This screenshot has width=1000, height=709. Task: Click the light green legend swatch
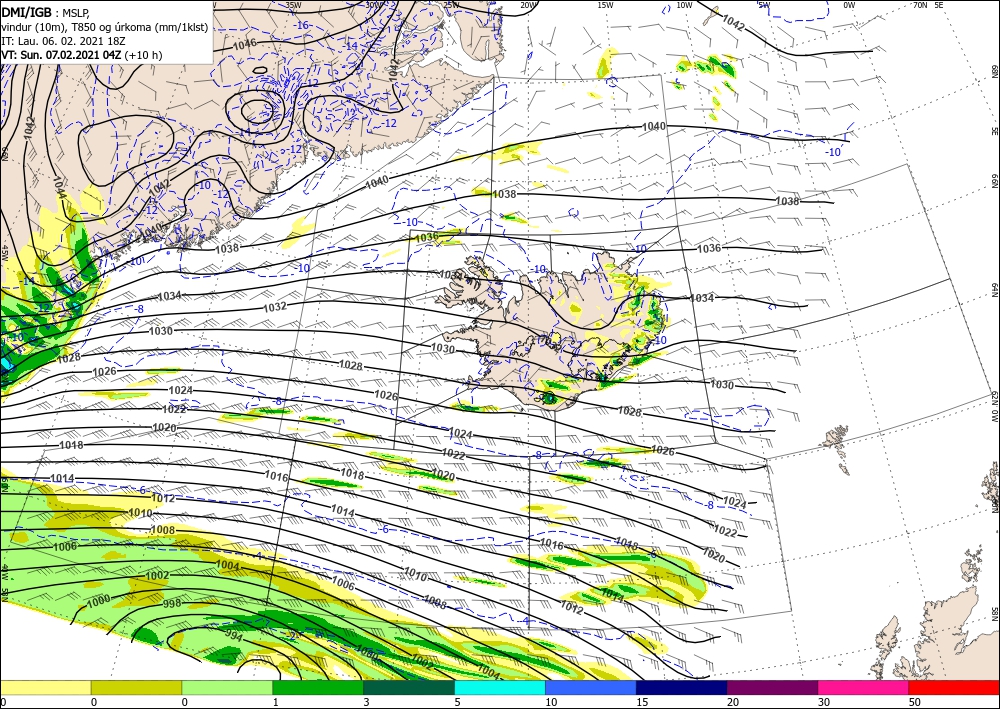point(227,687)
